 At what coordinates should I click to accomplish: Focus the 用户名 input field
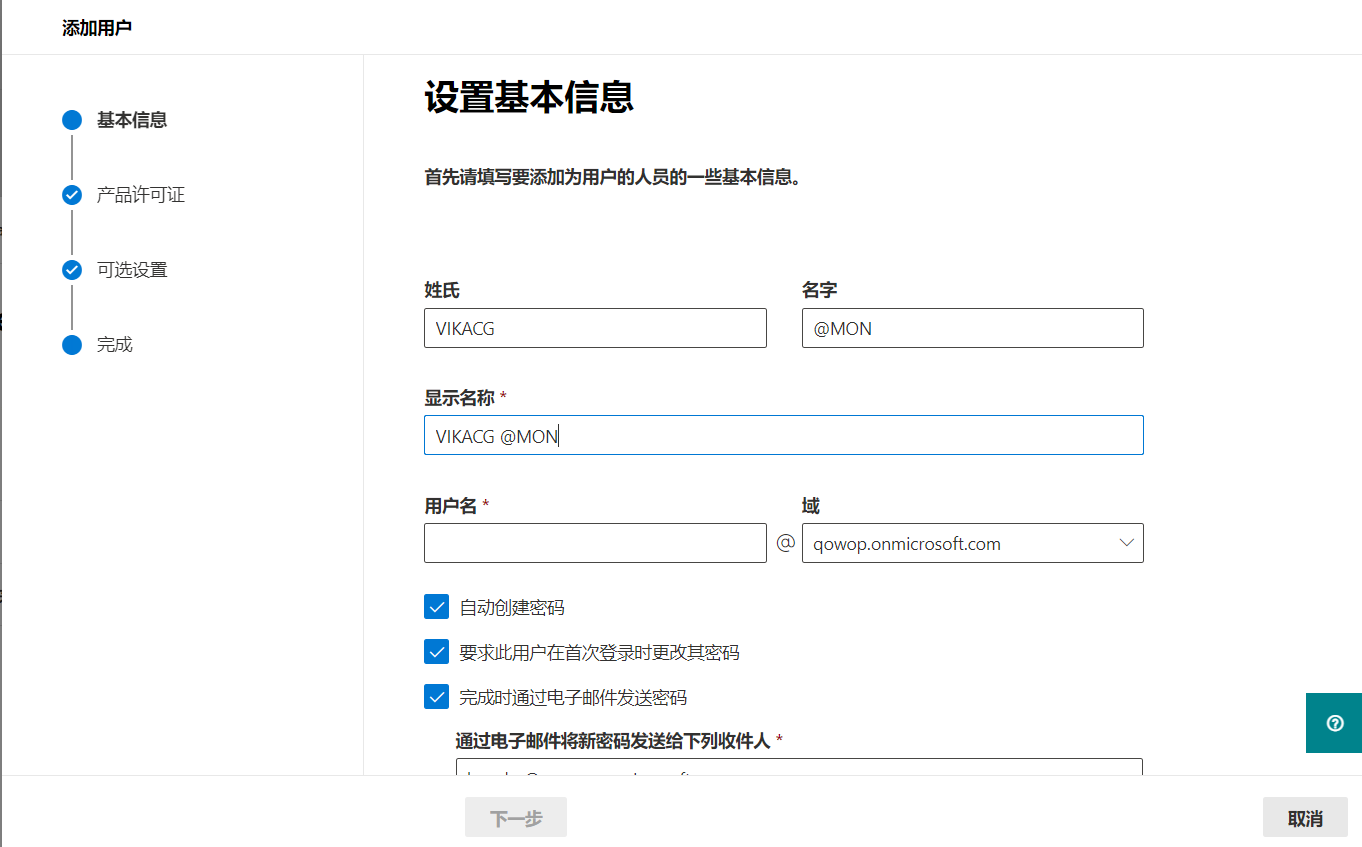(x=595, y=543)
